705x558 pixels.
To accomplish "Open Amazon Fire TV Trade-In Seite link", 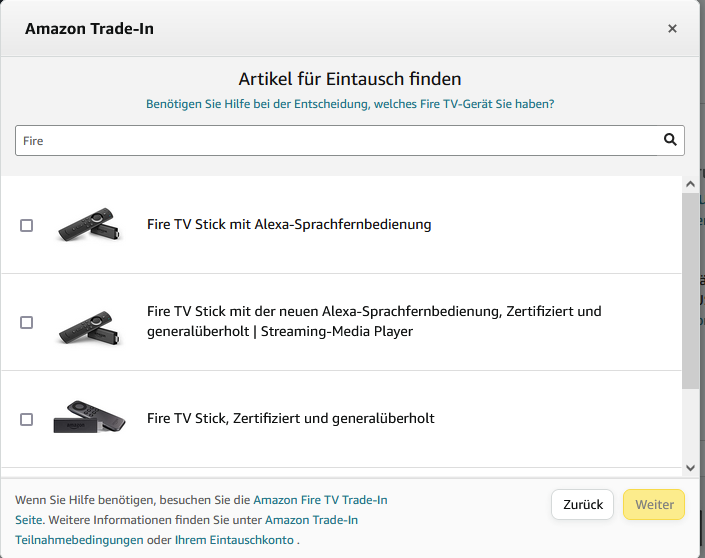I will pyautogui.click(x=320, y=500).
